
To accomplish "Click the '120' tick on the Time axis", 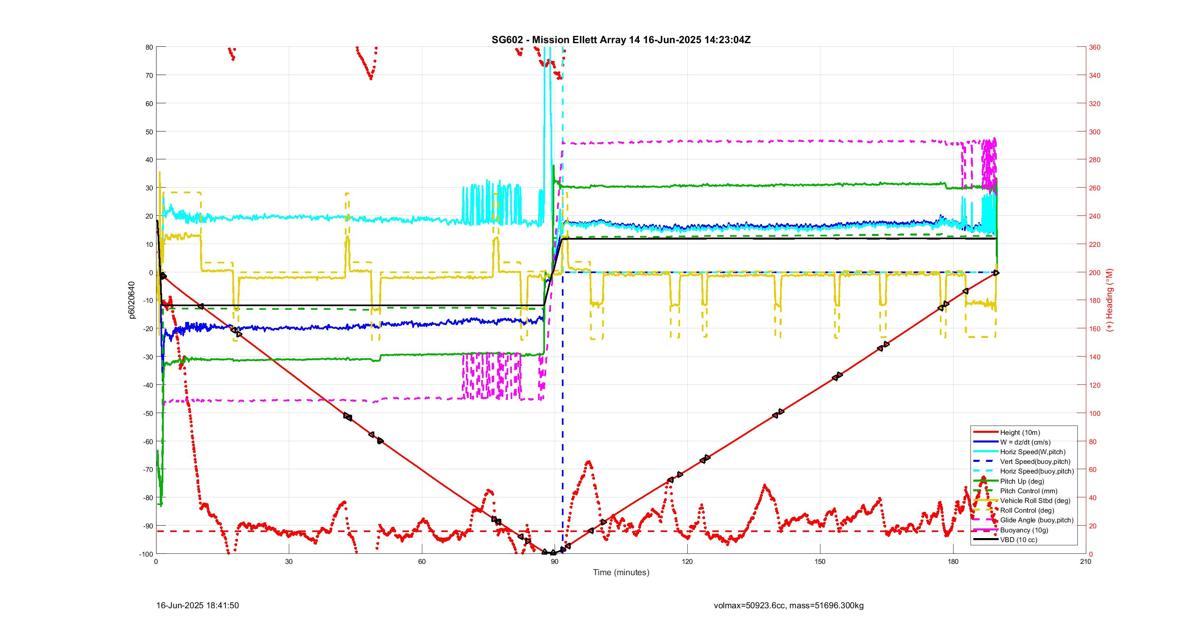I will point(687,562).
